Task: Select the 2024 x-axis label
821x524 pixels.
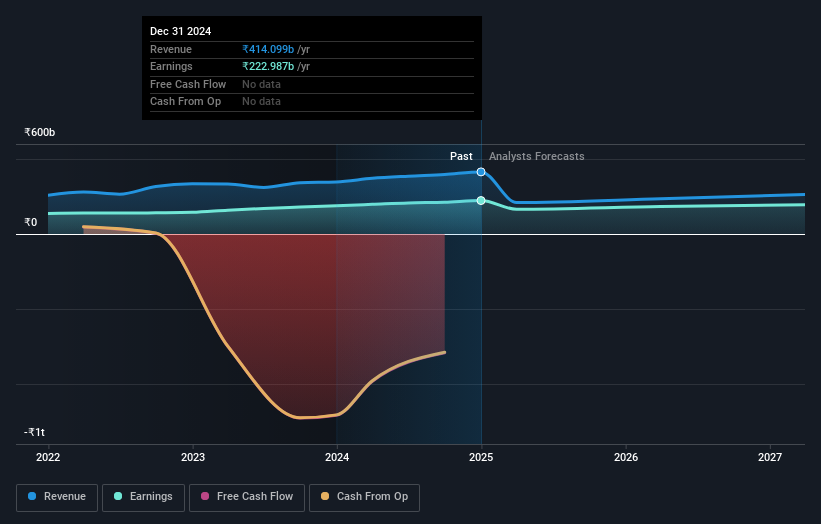Action: click(337, 458)
